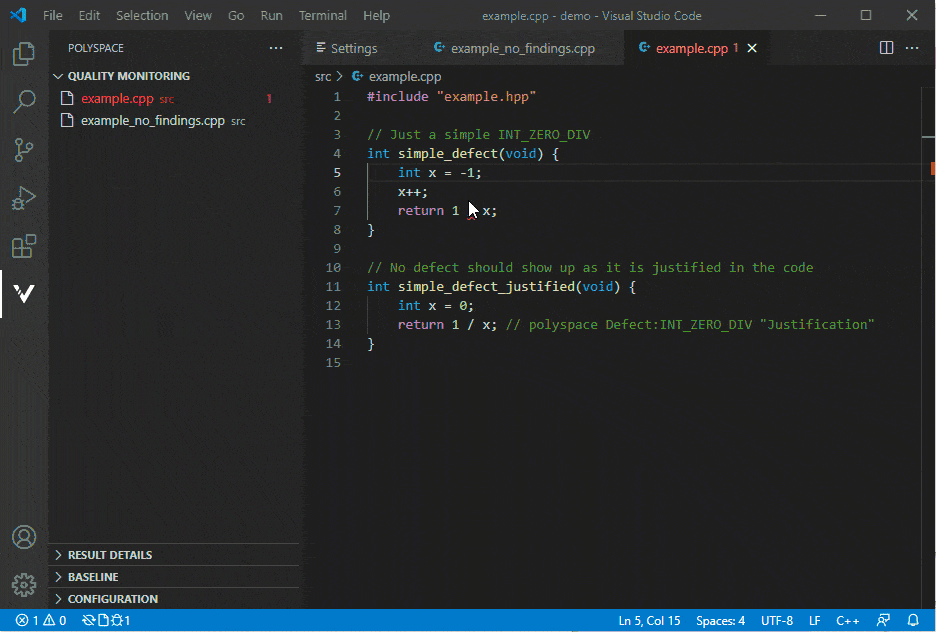Switch to the example_no_findings.cpp tab

522,48
